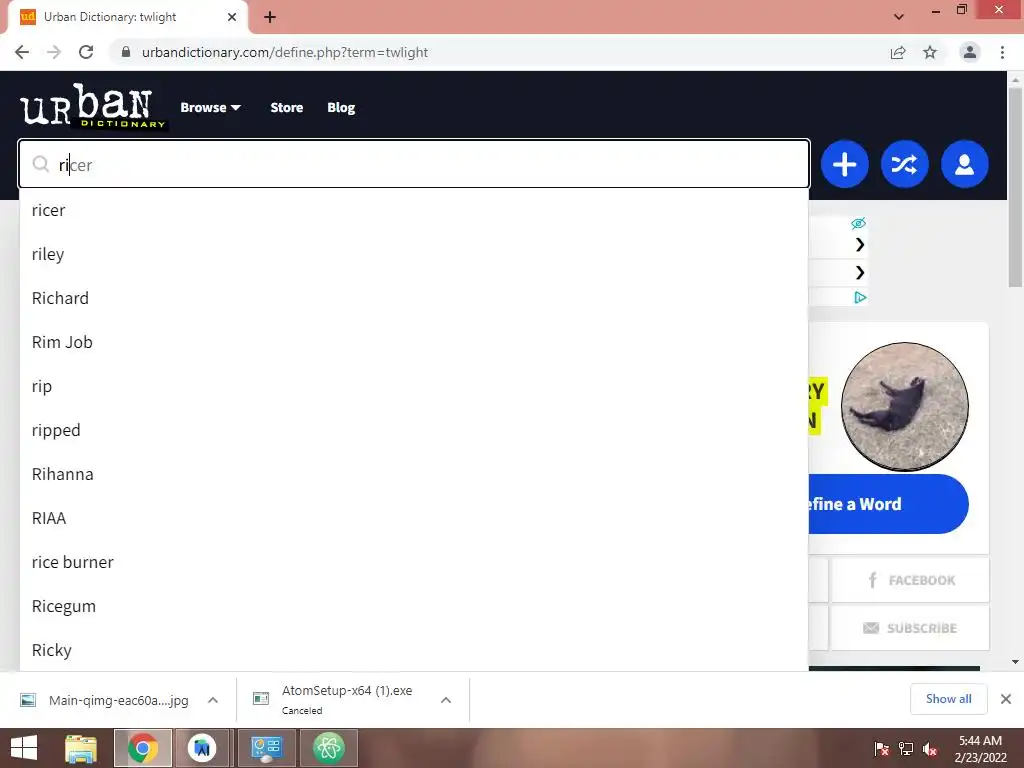The image size is (1024, 768).
Task: Click the tab search dropdown arrow
Action: pos(899,17)
